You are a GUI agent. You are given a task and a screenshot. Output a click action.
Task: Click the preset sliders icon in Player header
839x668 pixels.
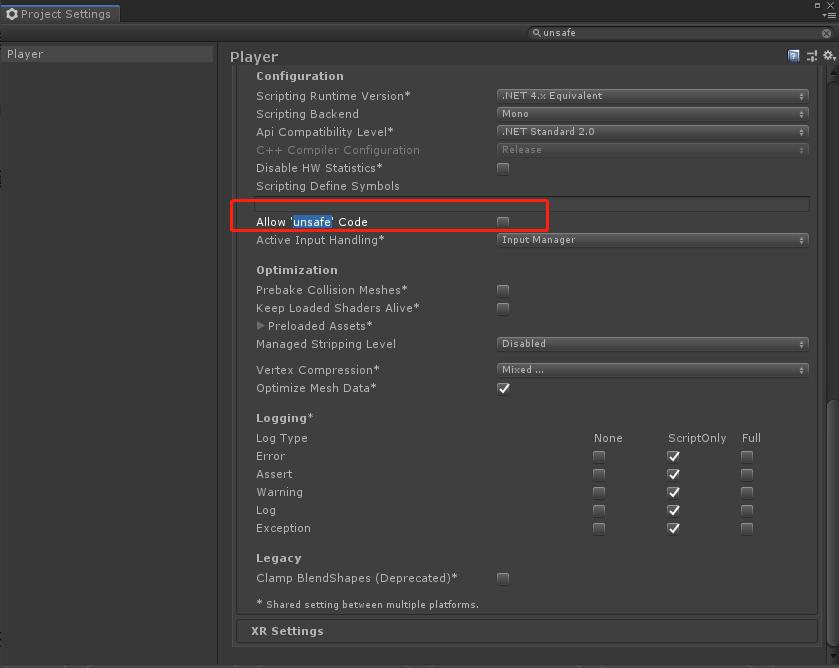[812, 56]
